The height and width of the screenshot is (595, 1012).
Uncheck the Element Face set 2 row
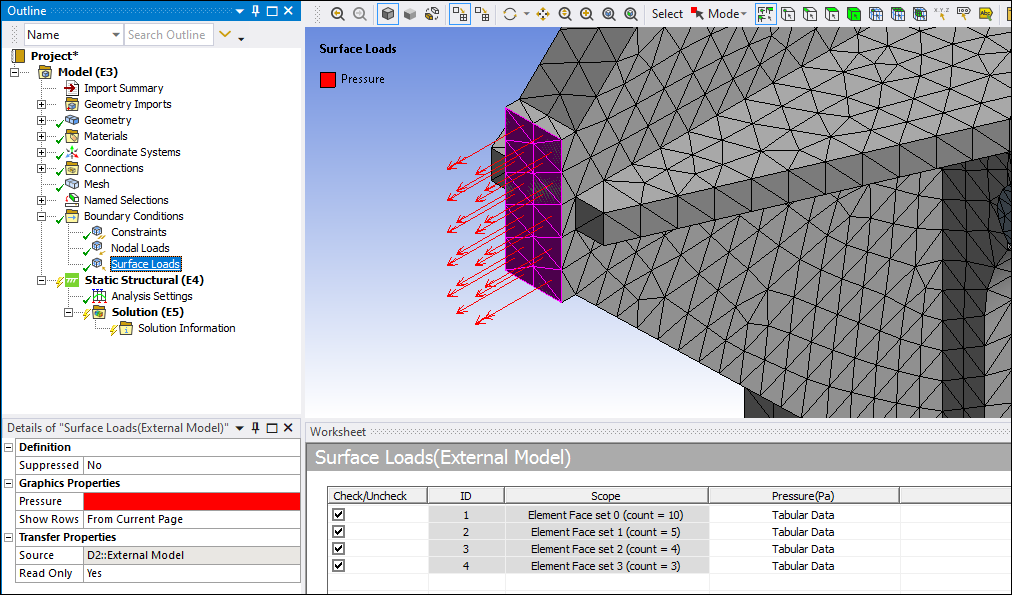pyautogui.click(x=338, y=549)
